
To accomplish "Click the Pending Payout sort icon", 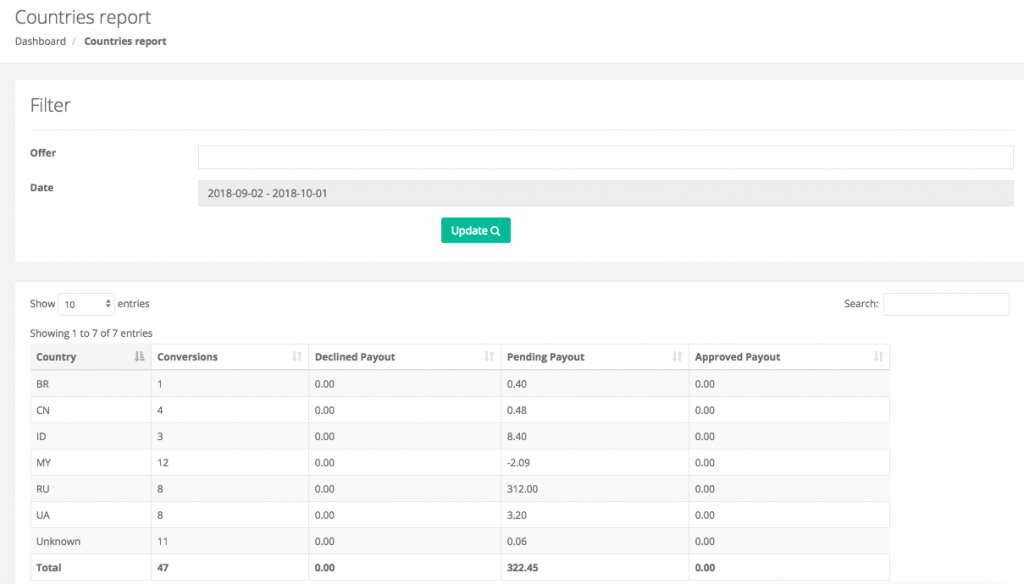I will coord(677,357).
